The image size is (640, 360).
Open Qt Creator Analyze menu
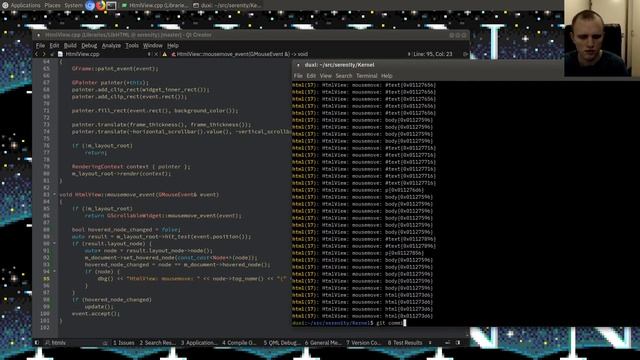(111, 46)
